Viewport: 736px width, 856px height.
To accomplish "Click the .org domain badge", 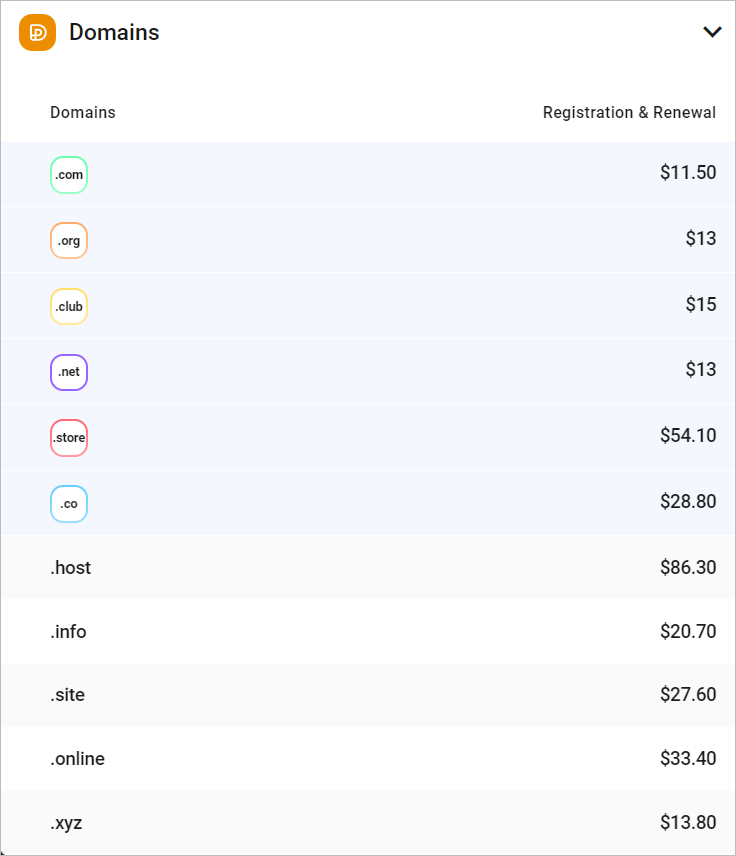I will click(69, 241).
